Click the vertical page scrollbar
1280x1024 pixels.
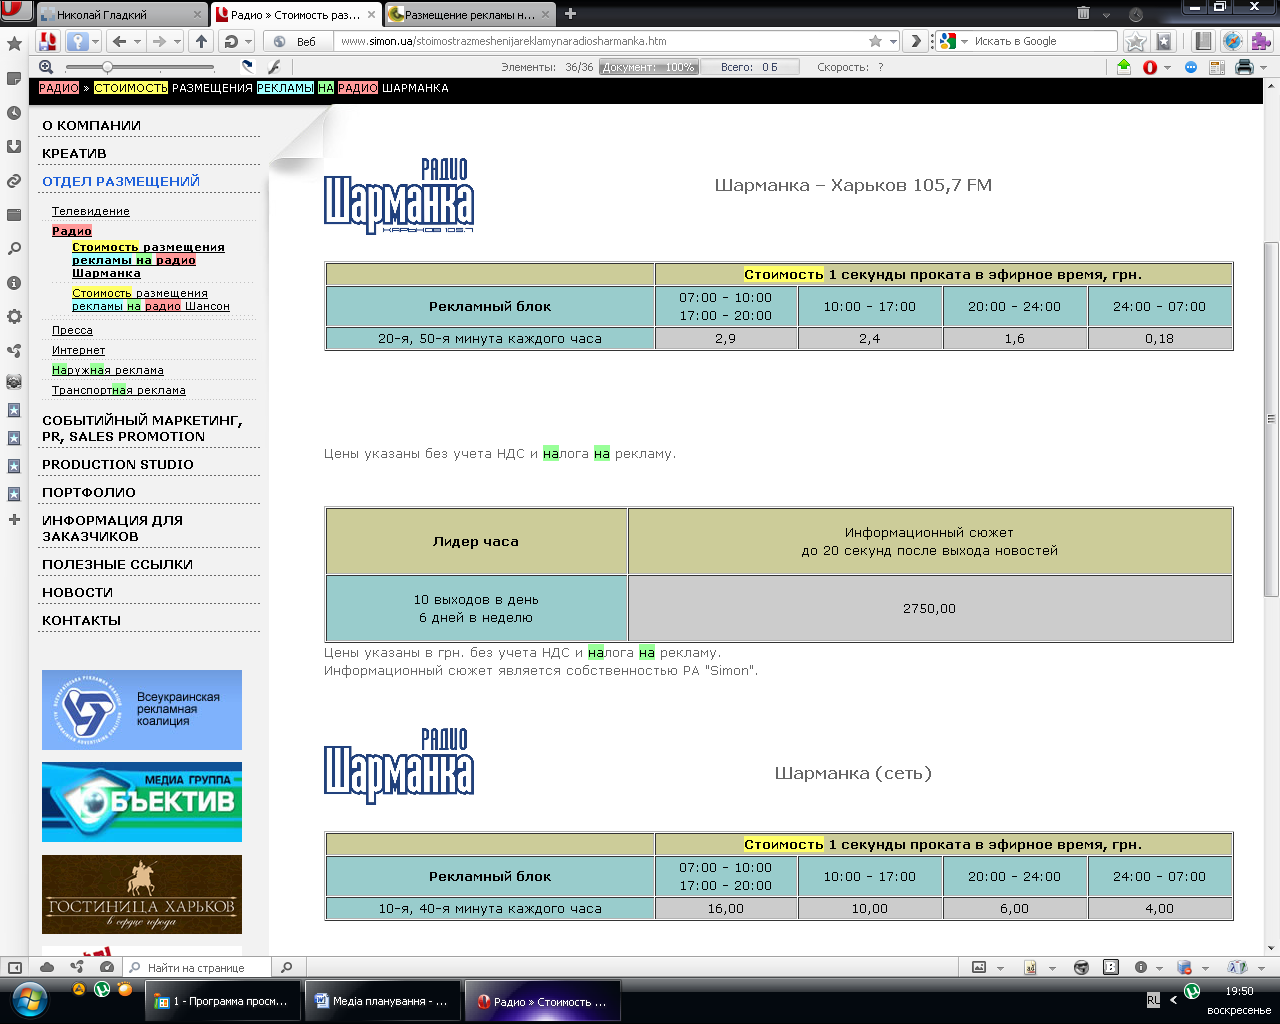(x=1271, y=420)
